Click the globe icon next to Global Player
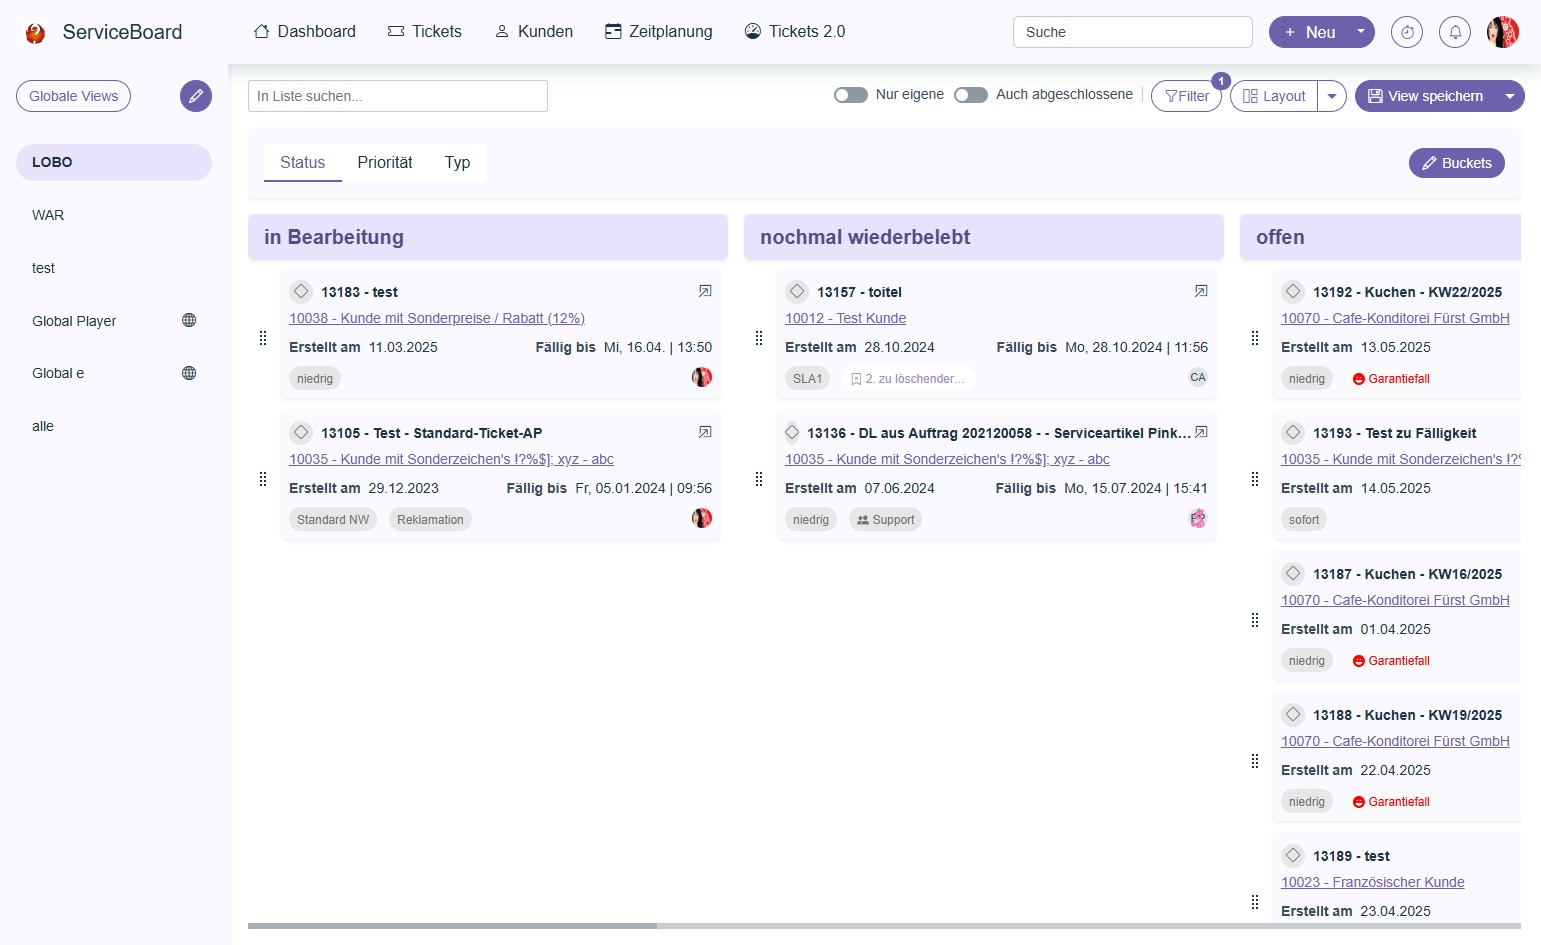Screen dimensions: 1541x945 click(x=189, y=320)
